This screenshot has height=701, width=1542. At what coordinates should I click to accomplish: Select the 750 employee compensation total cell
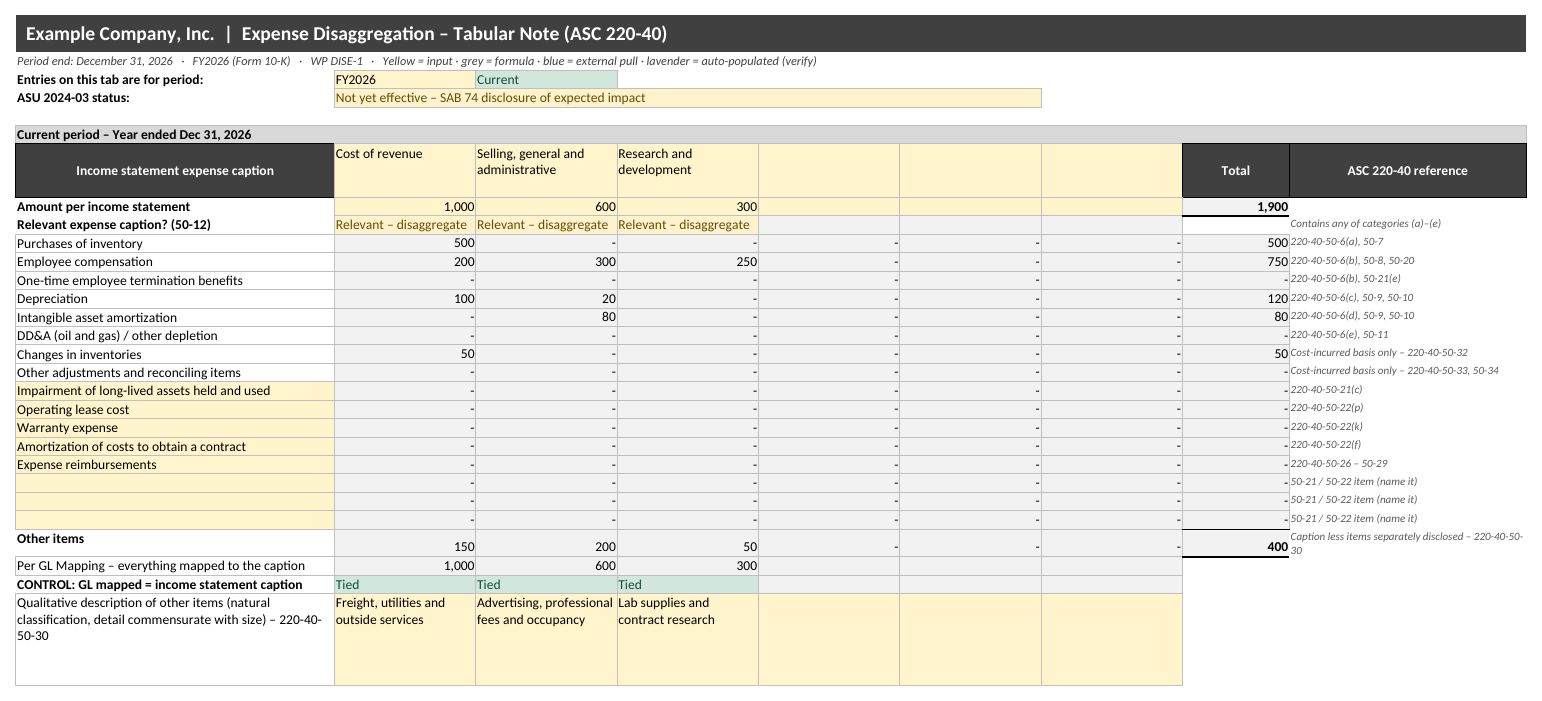point(1236,262)
